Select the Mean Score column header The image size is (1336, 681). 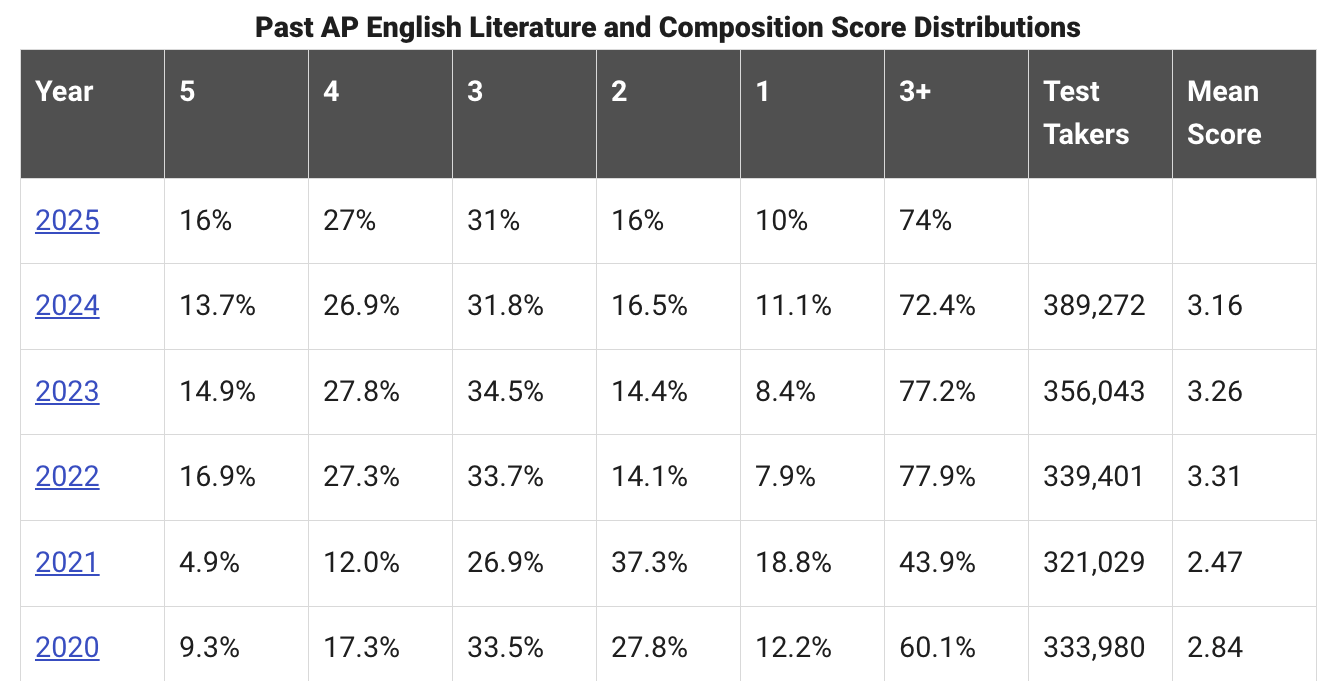tap(1224, 113)
